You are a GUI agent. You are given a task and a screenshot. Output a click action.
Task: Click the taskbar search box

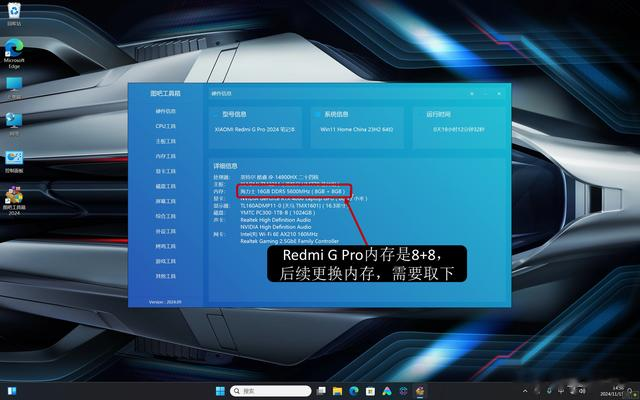click(270, 391)
